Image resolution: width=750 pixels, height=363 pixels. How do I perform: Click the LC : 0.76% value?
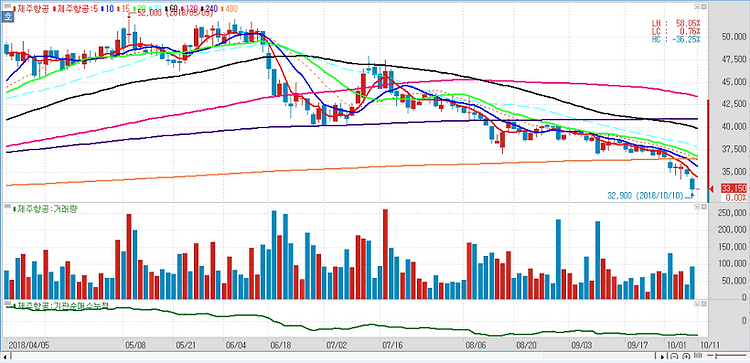click(x=676, y=31)
